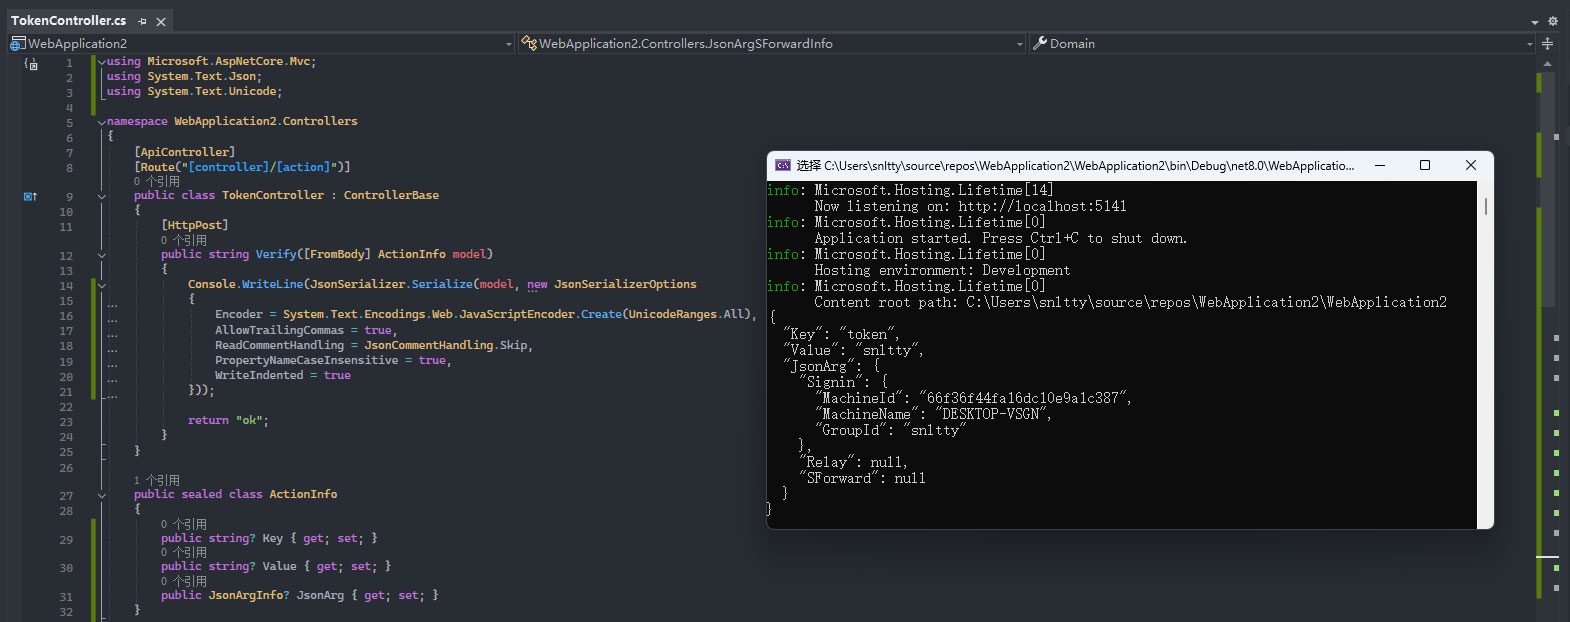Open the editor window settings gear

[1552, 21]
